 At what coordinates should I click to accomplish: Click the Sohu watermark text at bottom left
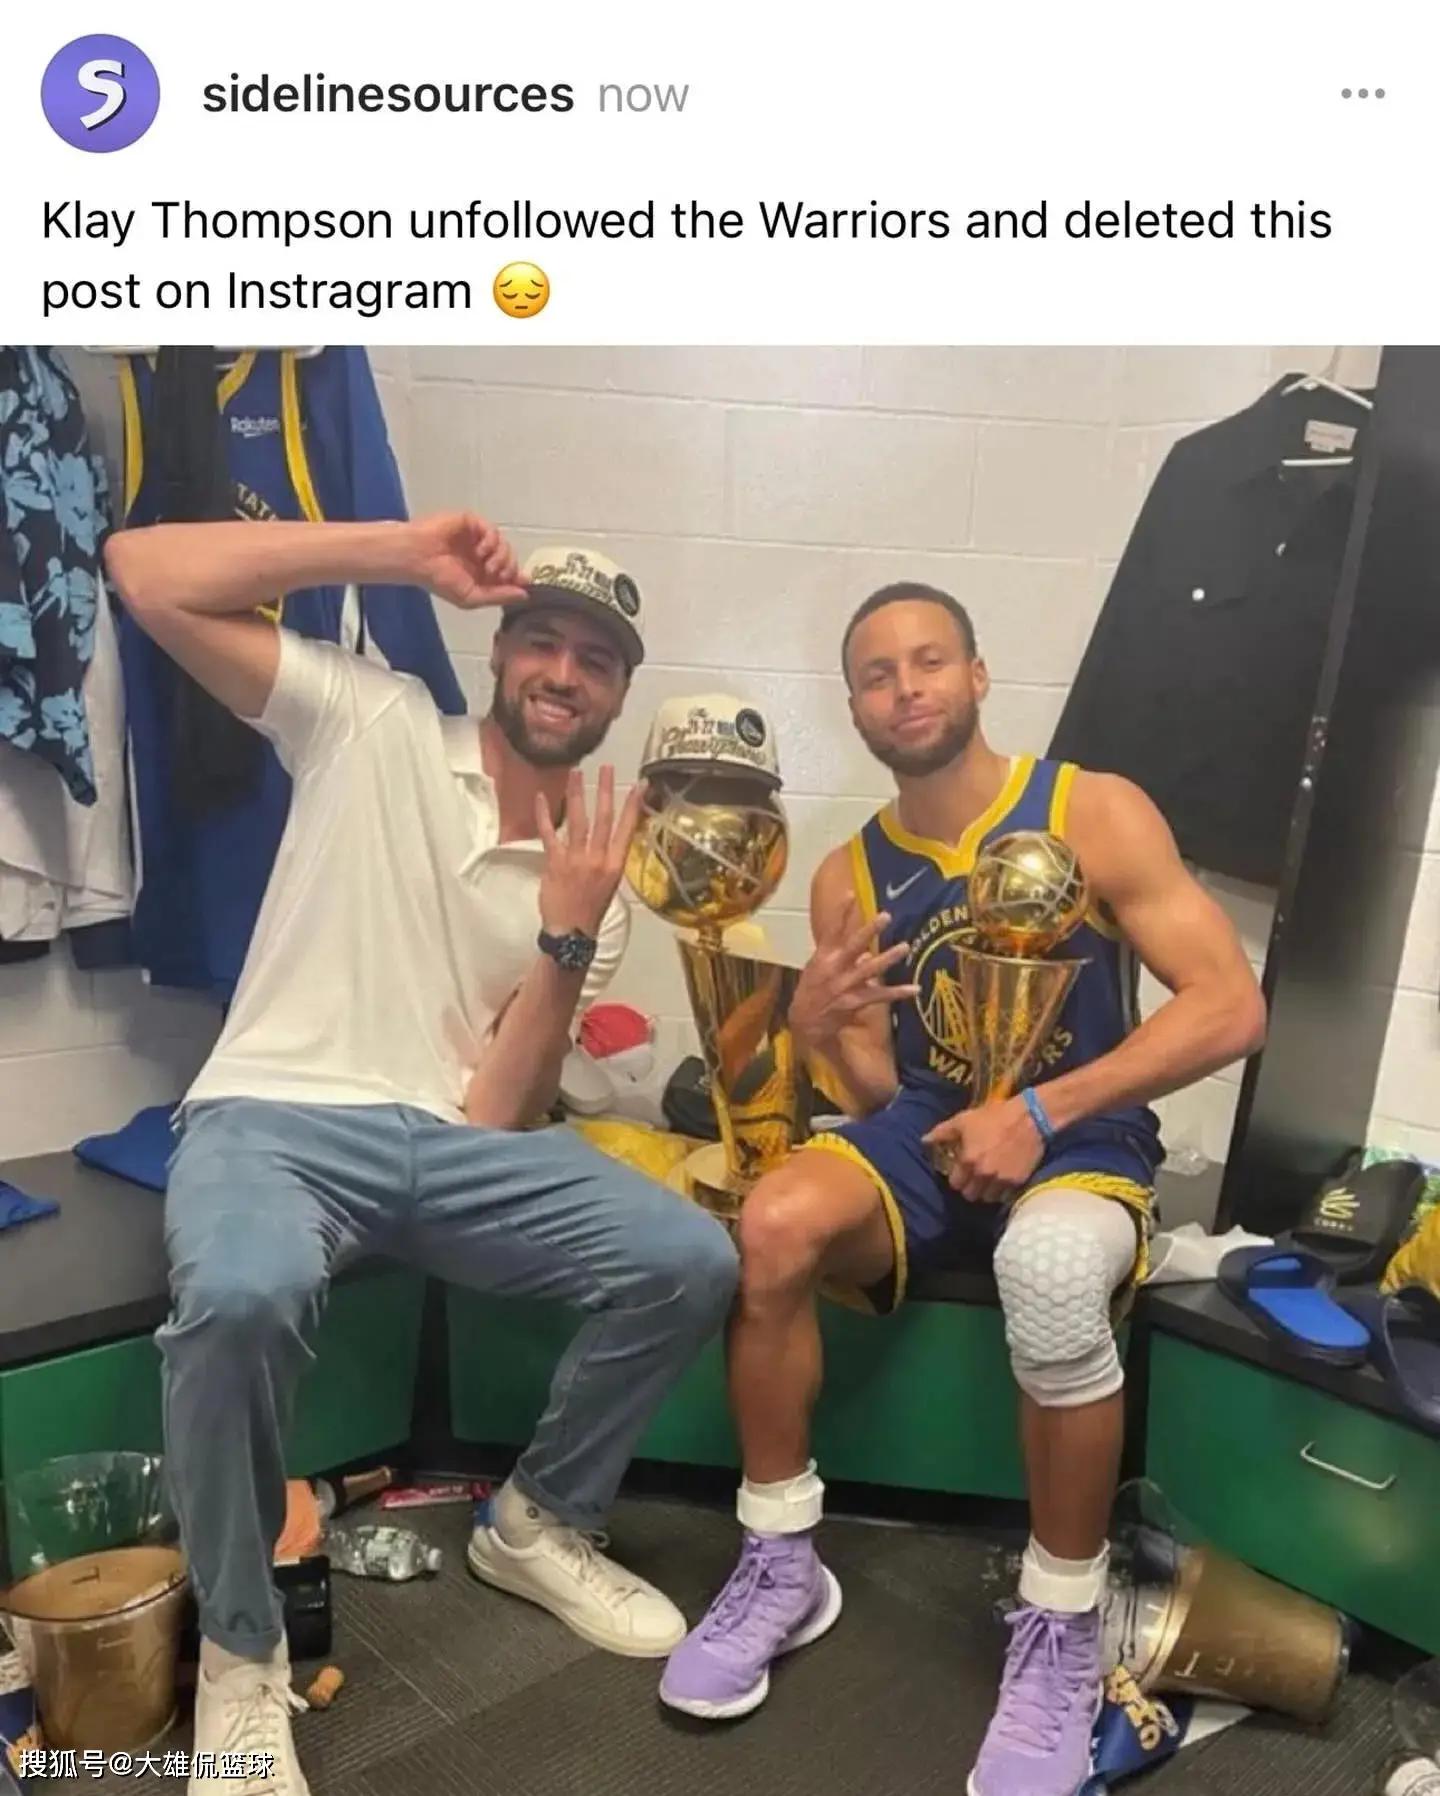[146, 1764]
